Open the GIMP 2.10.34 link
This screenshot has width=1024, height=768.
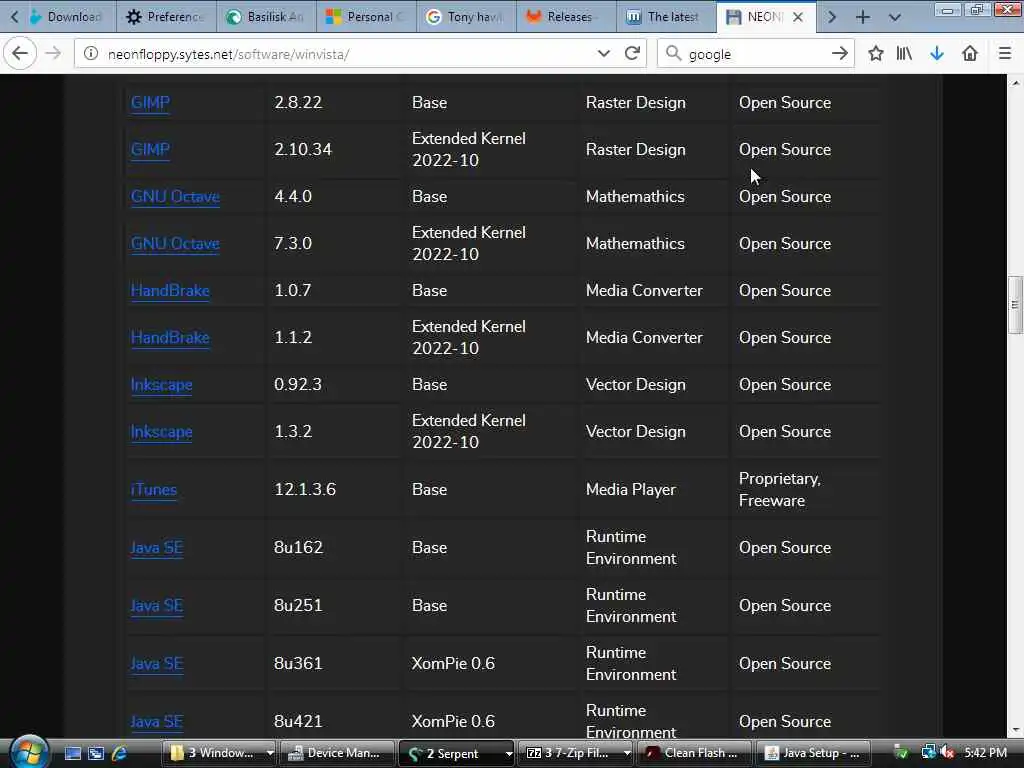point(150,150)
